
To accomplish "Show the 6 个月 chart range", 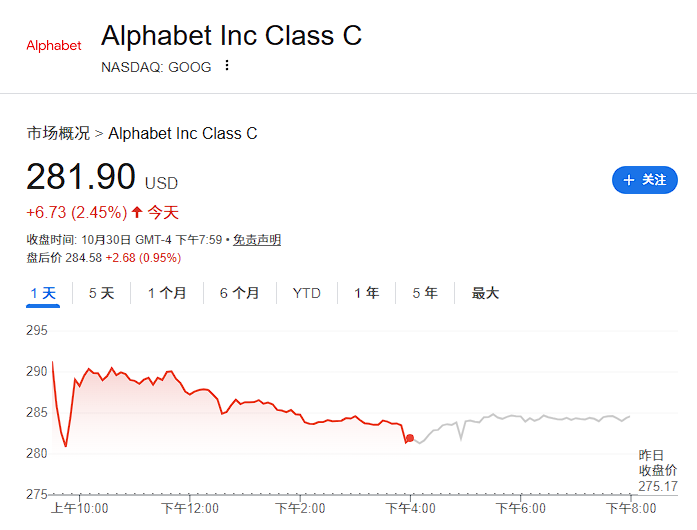I will (239, 293).
